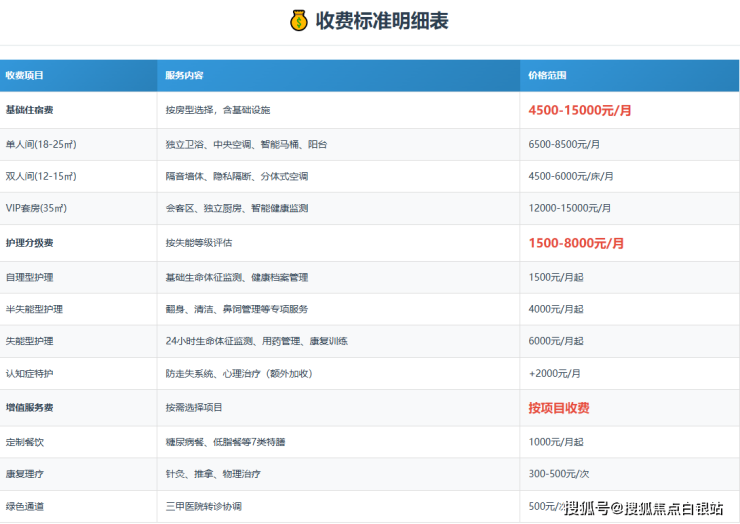Image resolution: width=740 pixels, height=524 pixels.
Task: Select the 服务内容 column header
Action: 185,75
